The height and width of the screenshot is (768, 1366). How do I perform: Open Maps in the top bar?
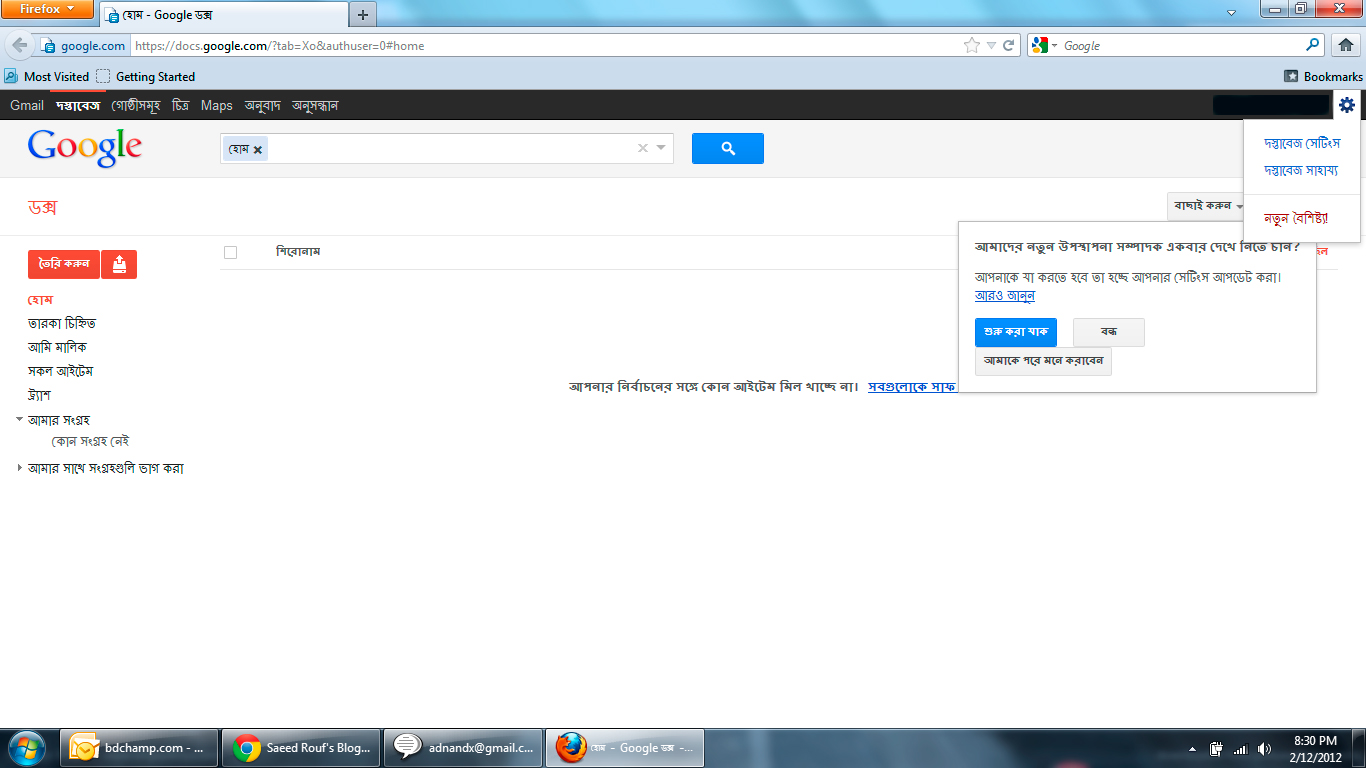click(216, 105)
